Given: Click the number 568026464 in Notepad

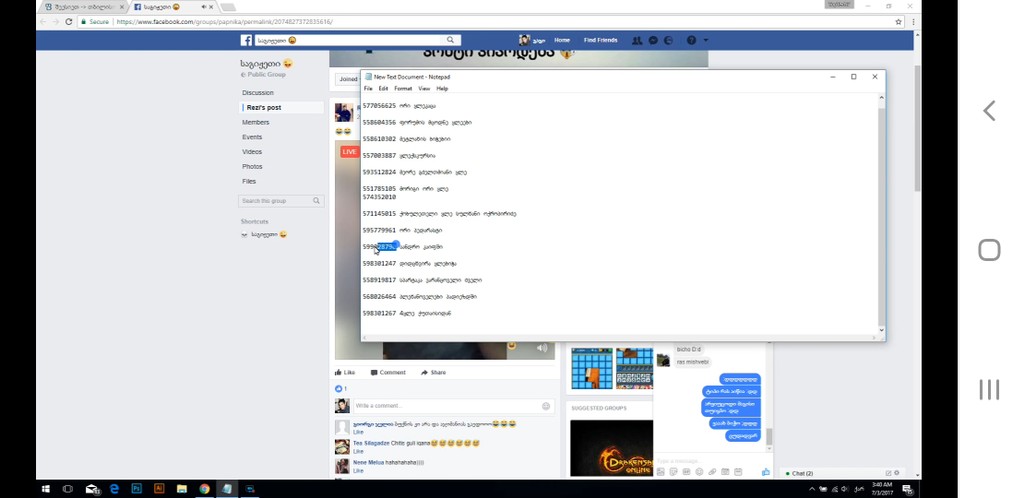Looking at the screenshot, I should (x=379, y=296).
